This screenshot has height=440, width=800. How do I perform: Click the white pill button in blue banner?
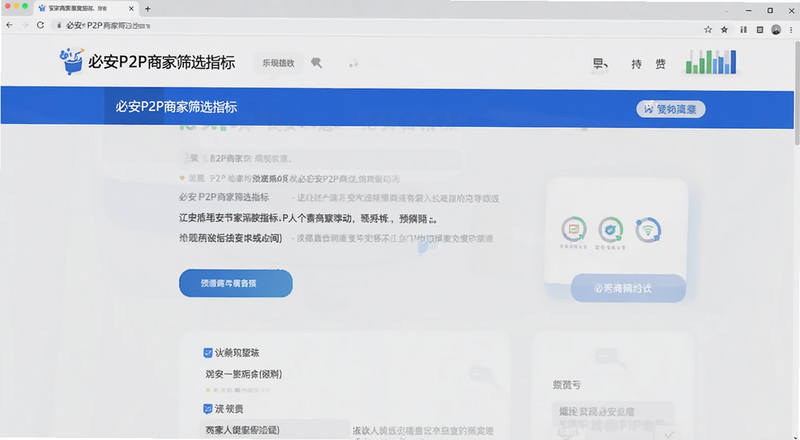pos(670,109)
